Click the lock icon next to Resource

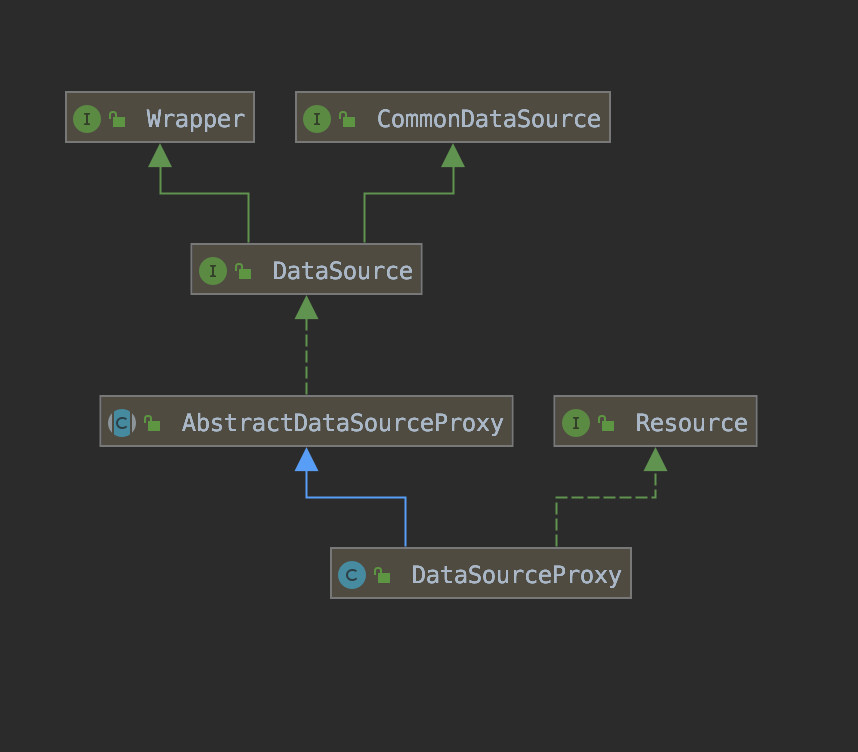point(606,424)
